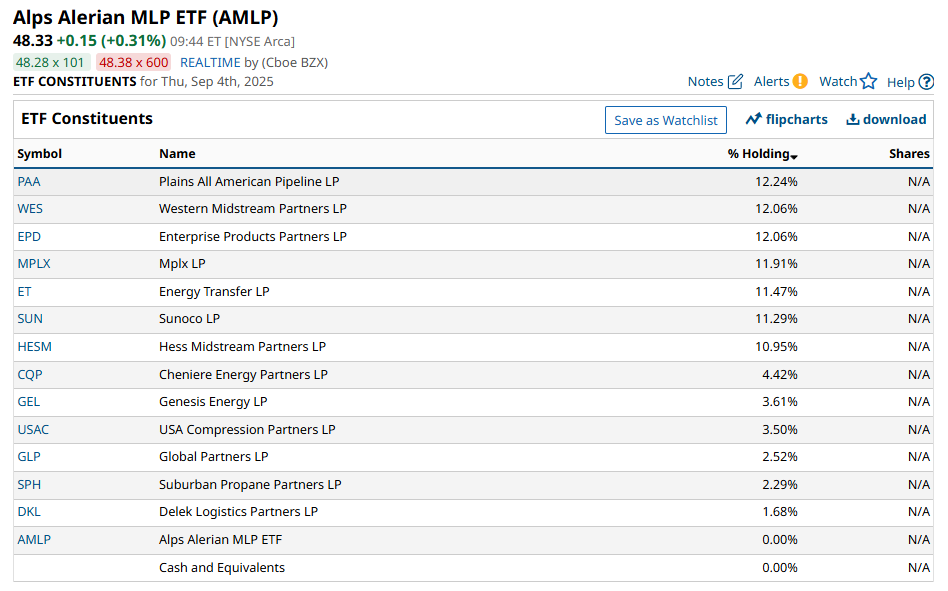Sort by the Symbol column header
Screen dimensions: 948x591
click(x=39, y=153)
